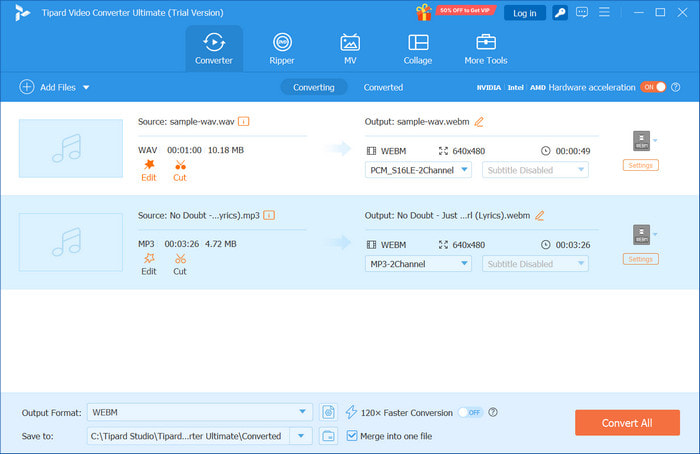Click WEBM format icon for sample-wav row
700x454 pixels.
pyautogui.click(x=642, y=141)
